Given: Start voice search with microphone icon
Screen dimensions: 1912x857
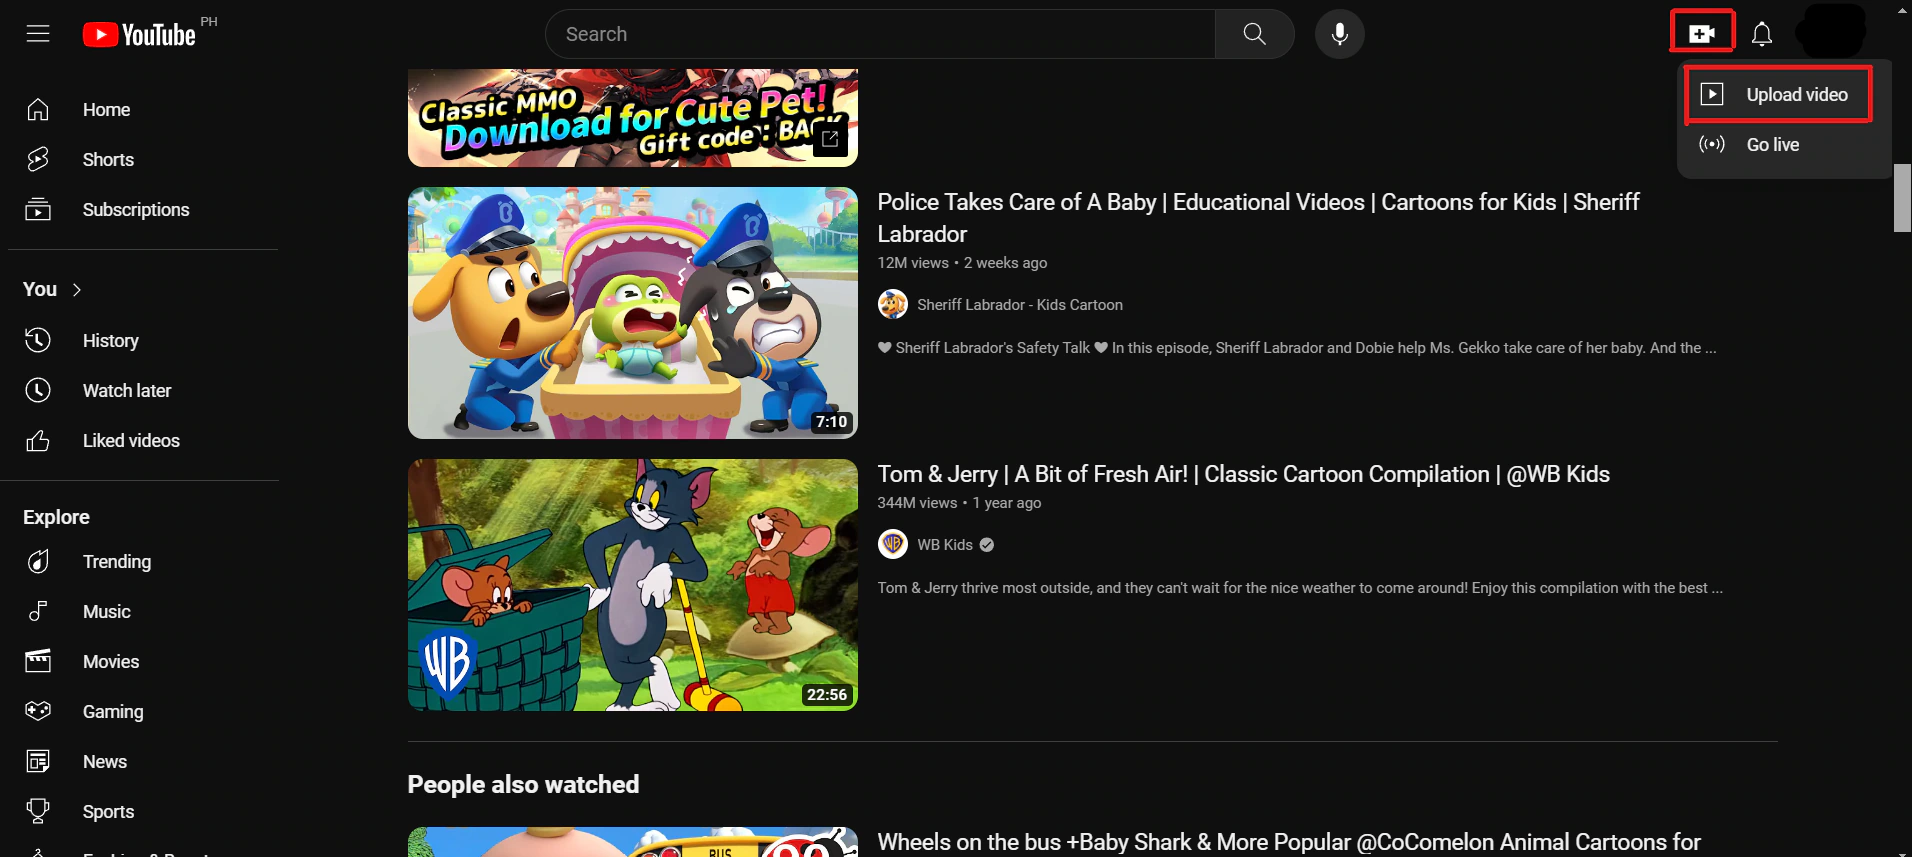Looking at the screenshot, I should click(1340, 34).
